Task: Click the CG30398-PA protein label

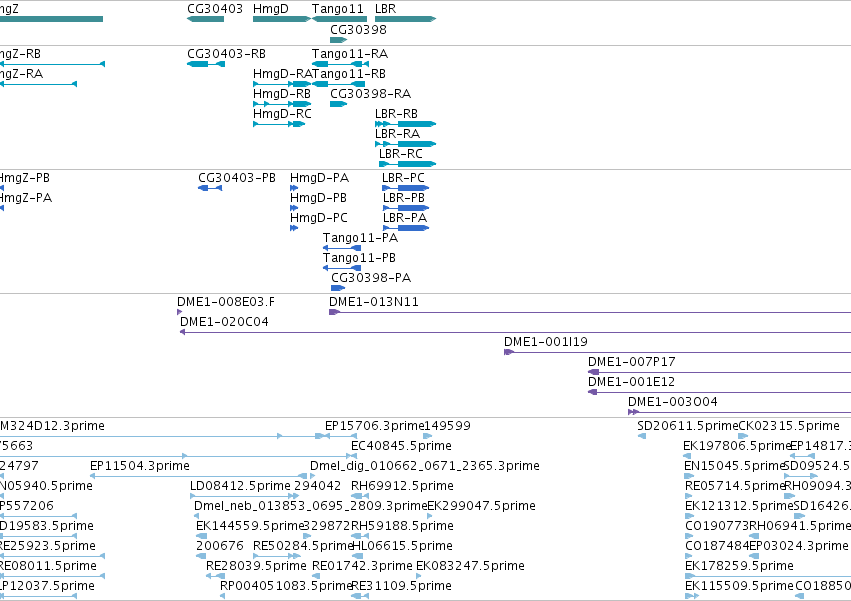Action: [x=371, y=278]
